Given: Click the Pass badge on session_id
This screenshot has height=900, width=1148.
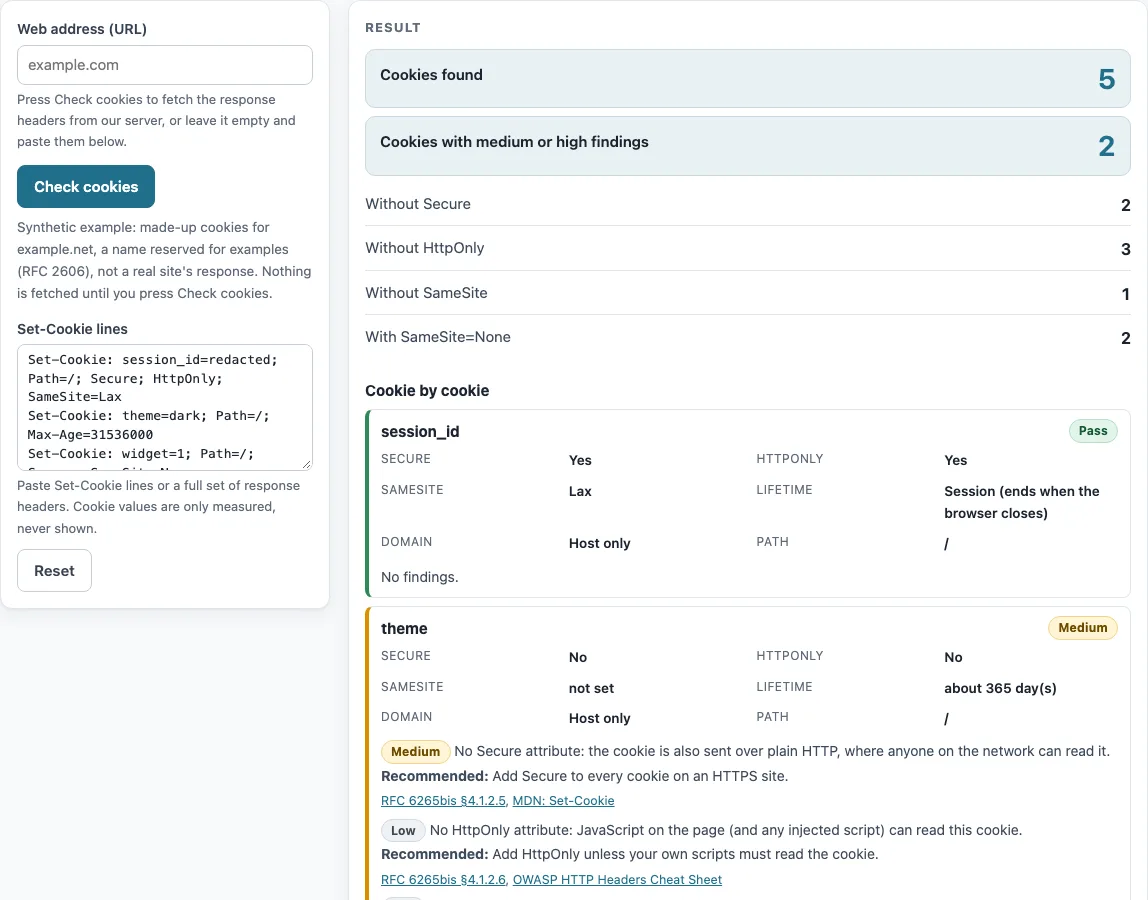Looking at the screenshot, I should point(1092,431).
